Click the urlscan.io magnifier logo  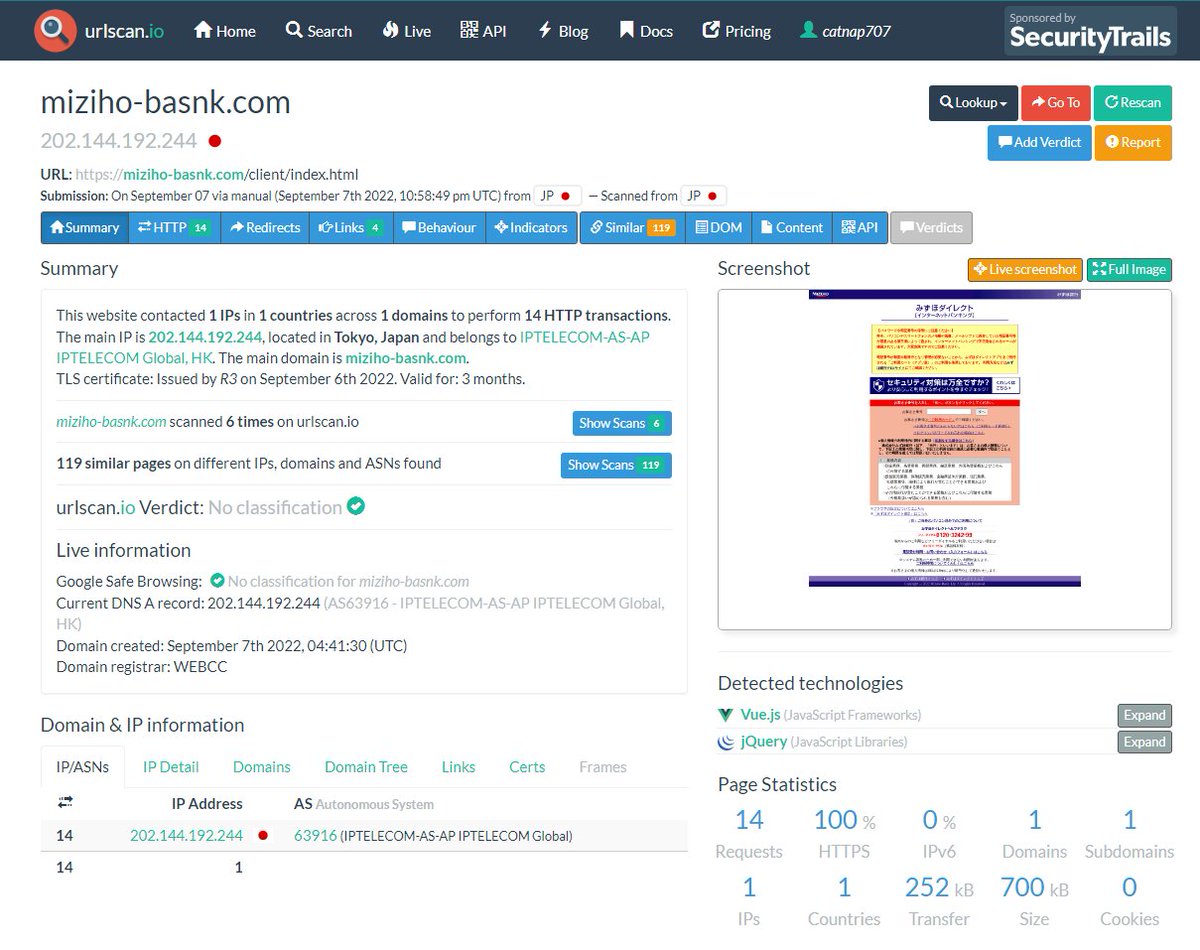(x=54, y=30)
